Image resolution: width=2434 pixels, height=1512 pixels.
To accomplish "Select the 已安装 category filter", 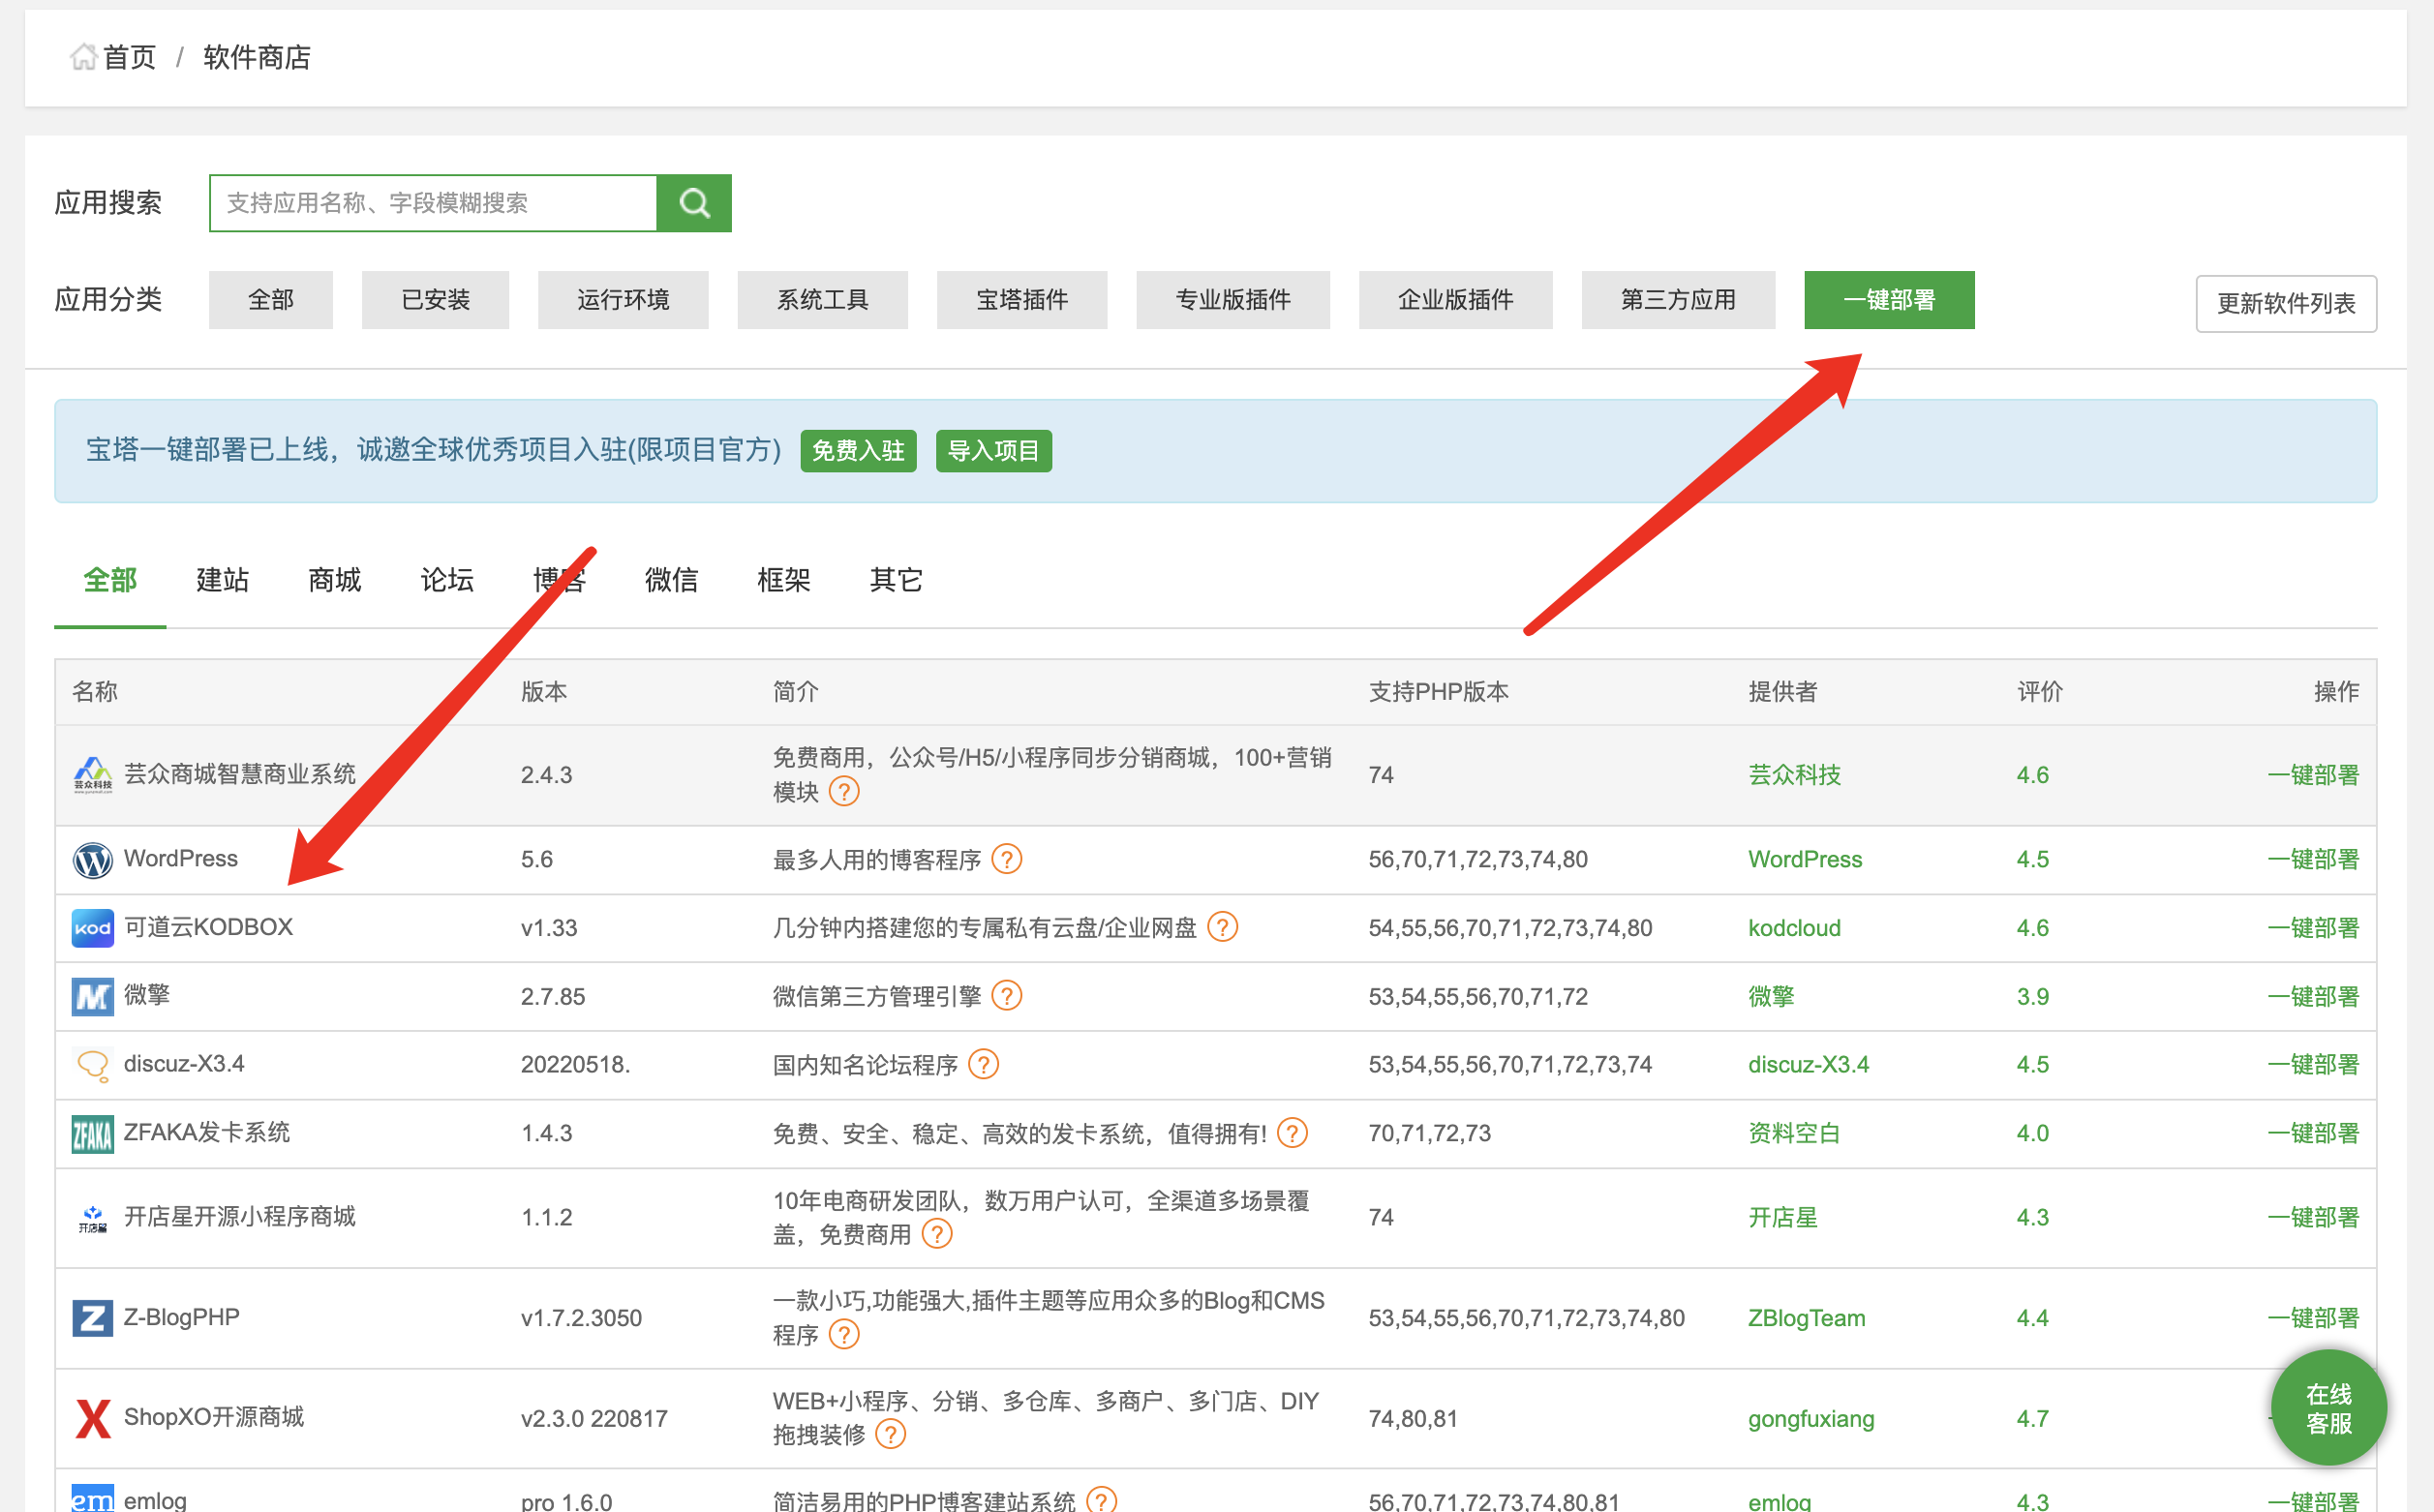I will click(x=435, y=300).
